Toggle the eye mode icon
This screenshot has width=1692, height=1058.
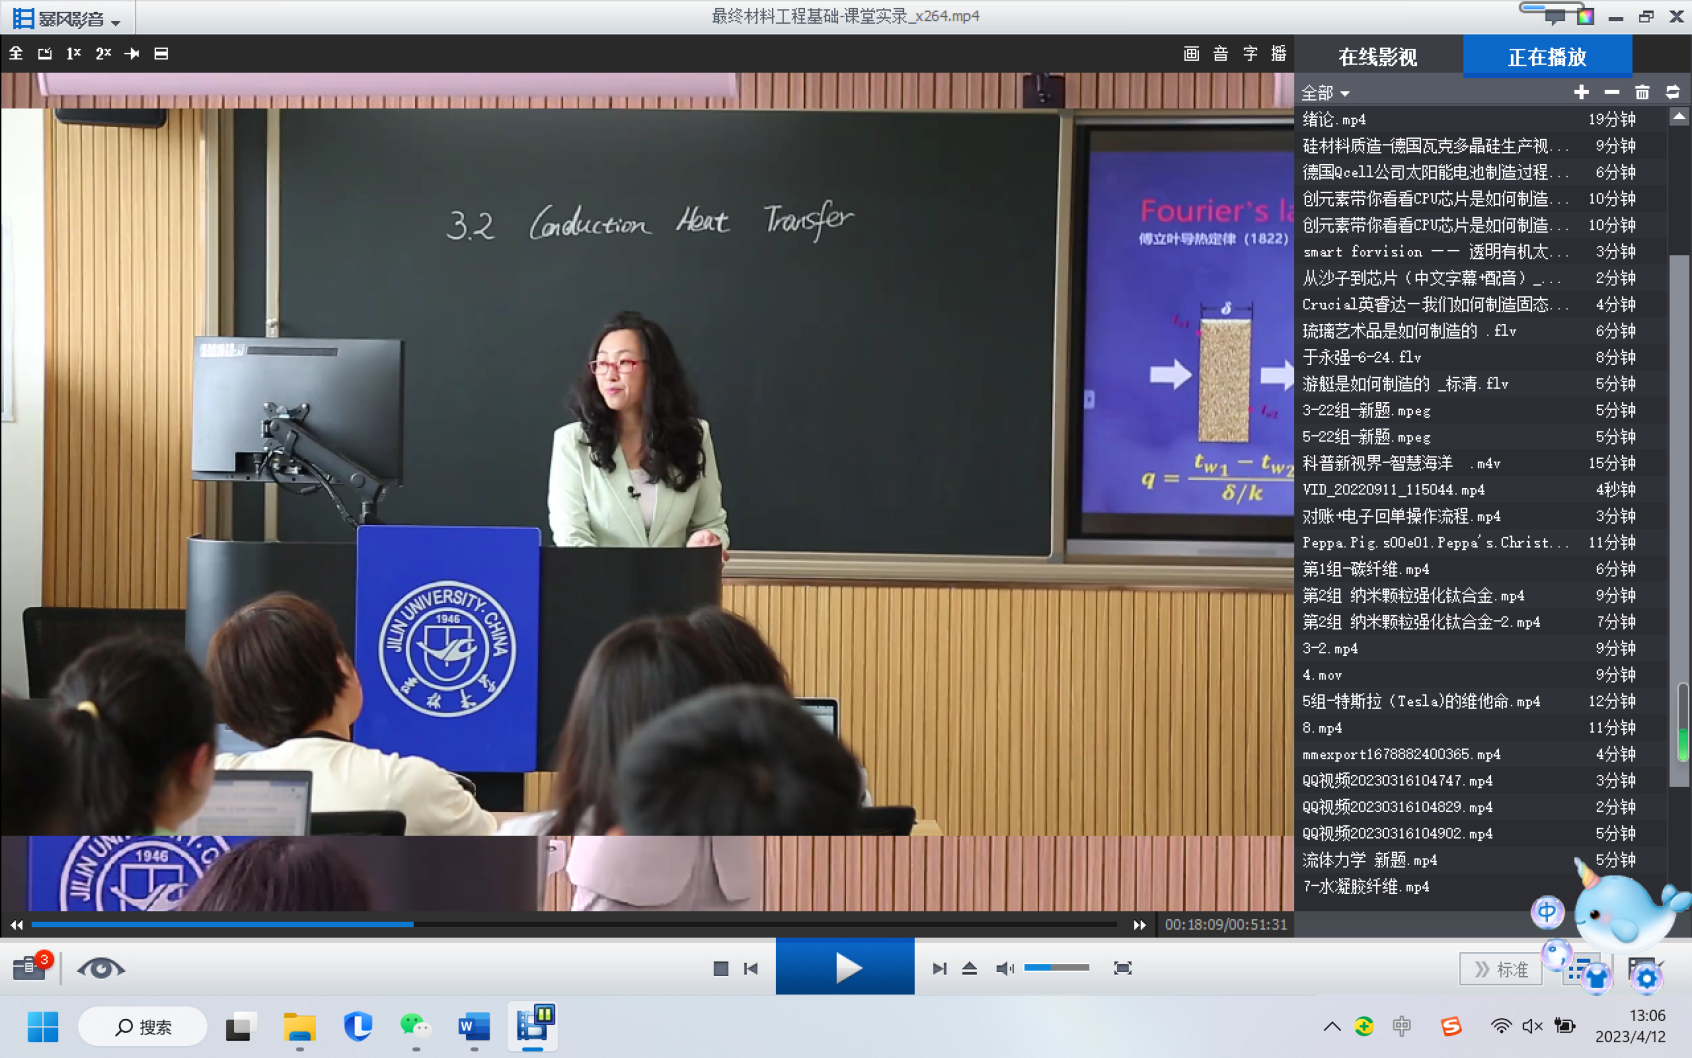[x=100, y=968]
